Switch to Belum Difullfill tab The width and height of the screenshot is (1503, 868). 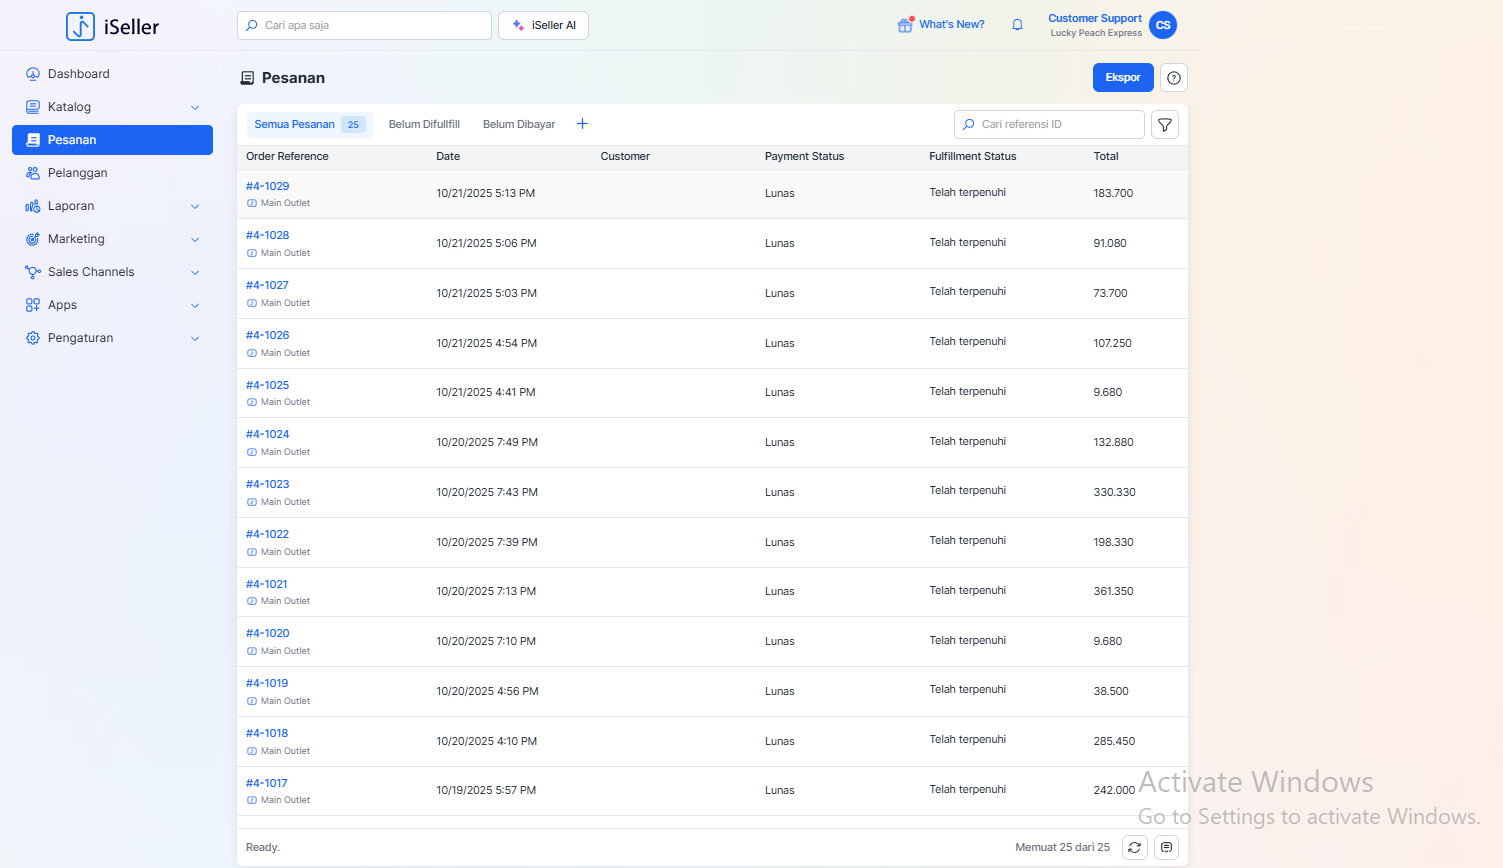[424, 124]
